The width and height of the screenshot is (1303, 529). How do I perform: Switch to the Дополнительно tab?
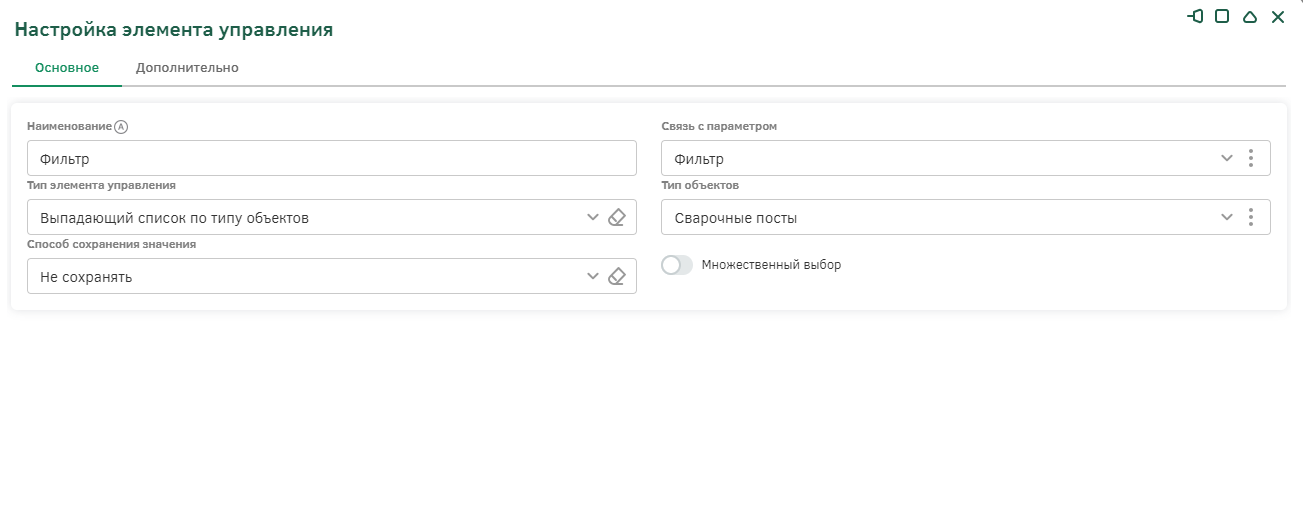point(187,68)
